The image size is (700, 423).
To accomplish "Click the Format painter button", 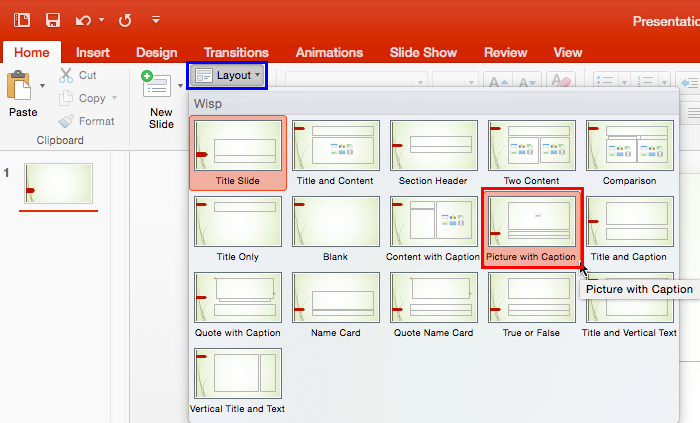I will [x=87, y=121].
